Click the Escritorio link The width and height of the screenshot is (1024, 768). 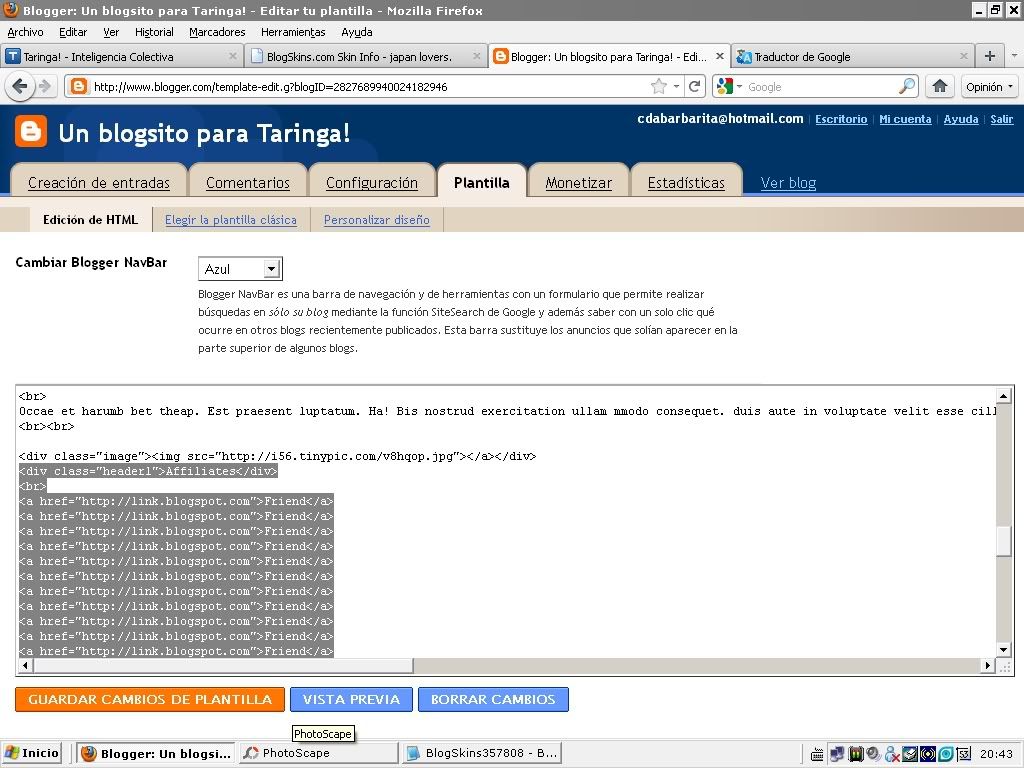[841, 119]
